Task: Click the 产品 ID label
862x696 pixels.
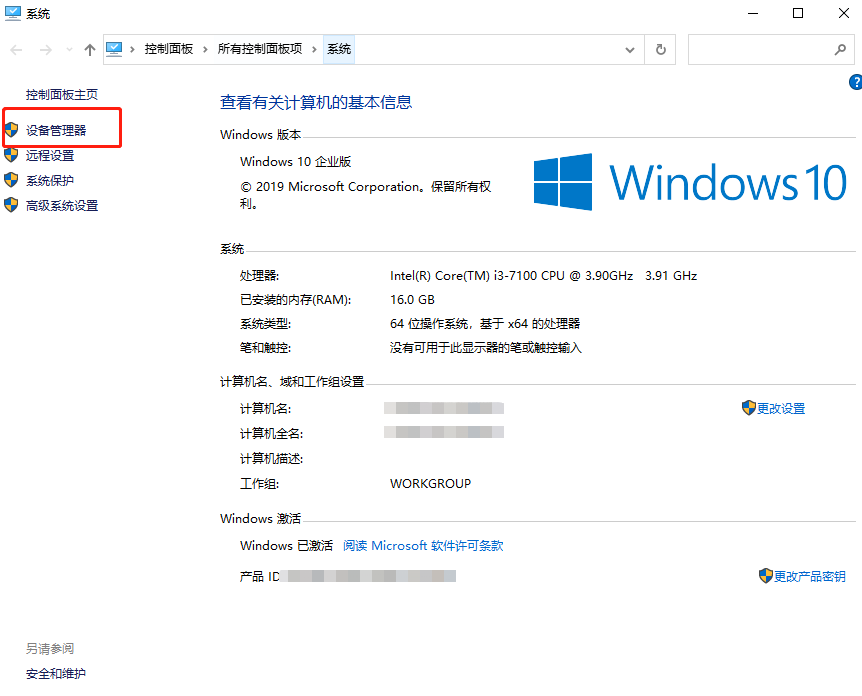Action: point(259,576)
